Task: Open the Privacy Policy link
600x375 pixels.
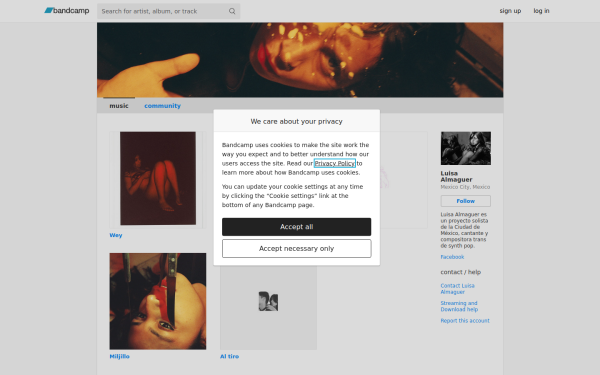Action: pos(335,163)
